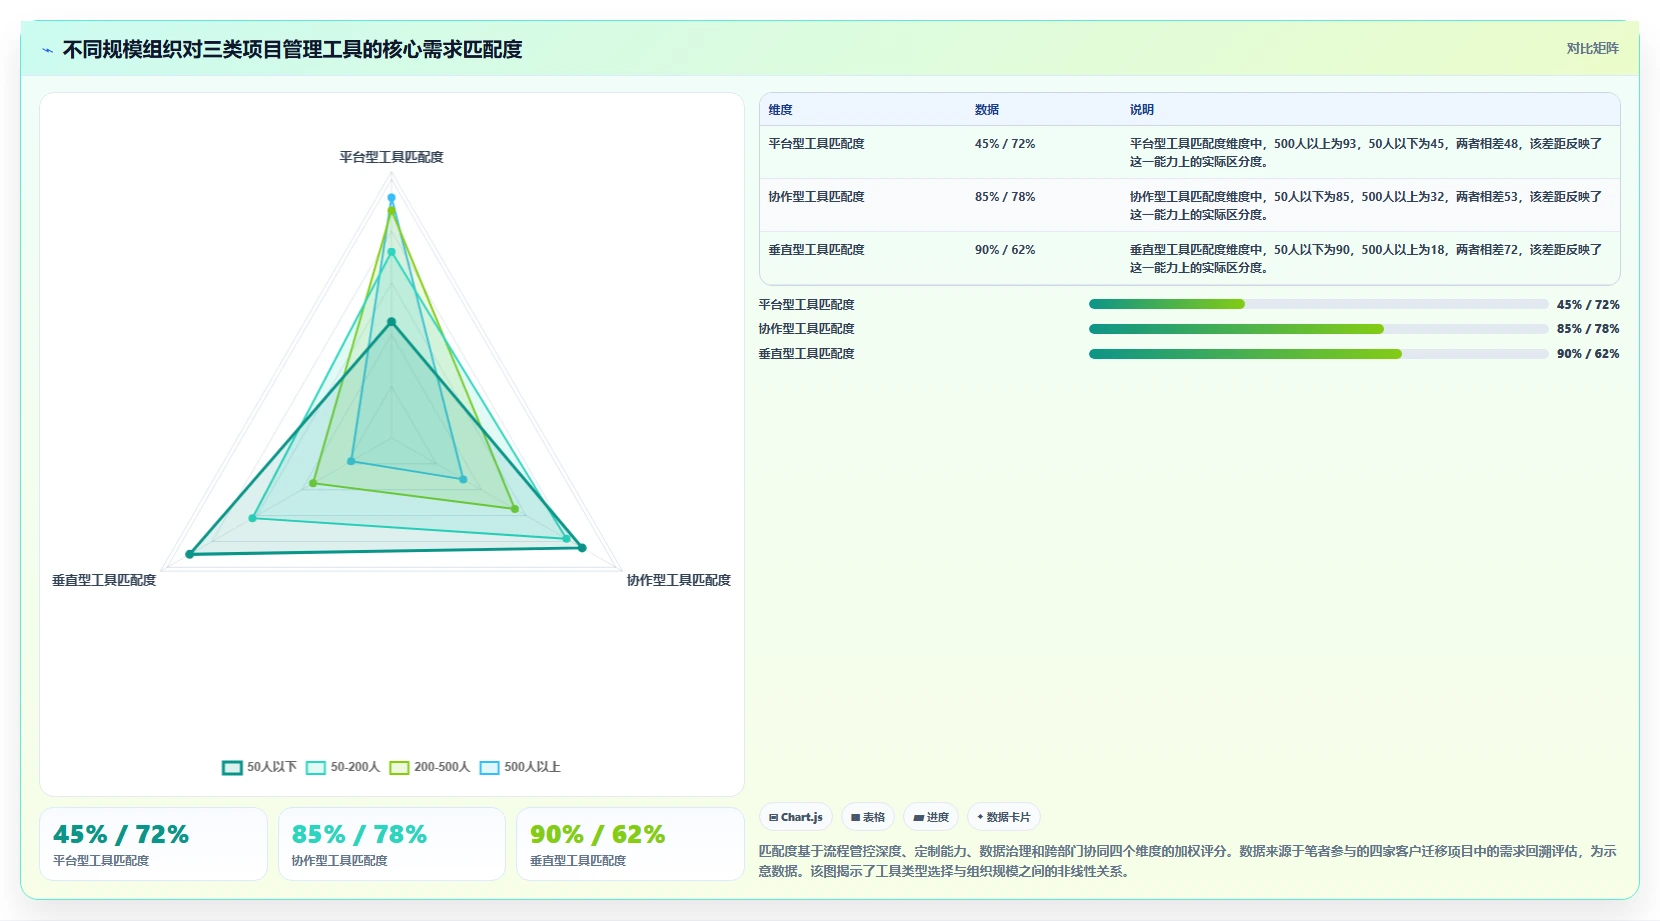This screenshot has width=1660, height=921.
Task: Click the 90% / 62% value beside progress bar
Action: click(x=1588, y=354)
